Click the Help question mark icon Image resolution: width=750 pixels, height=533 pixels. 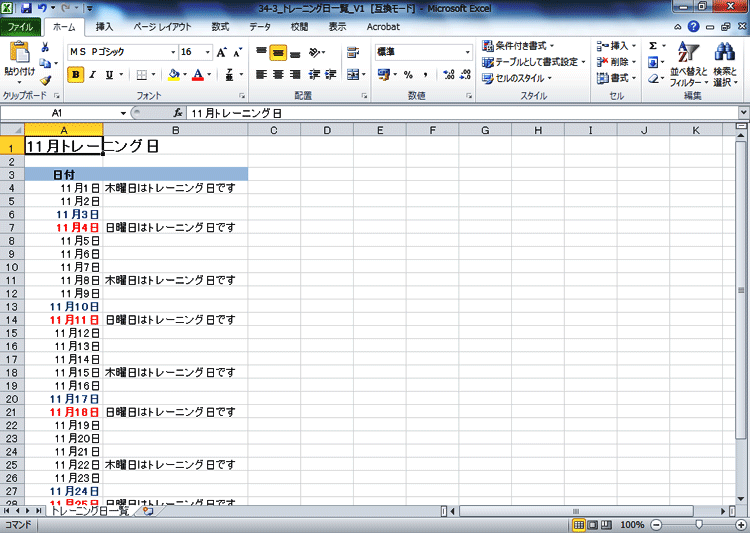[694, 27]
